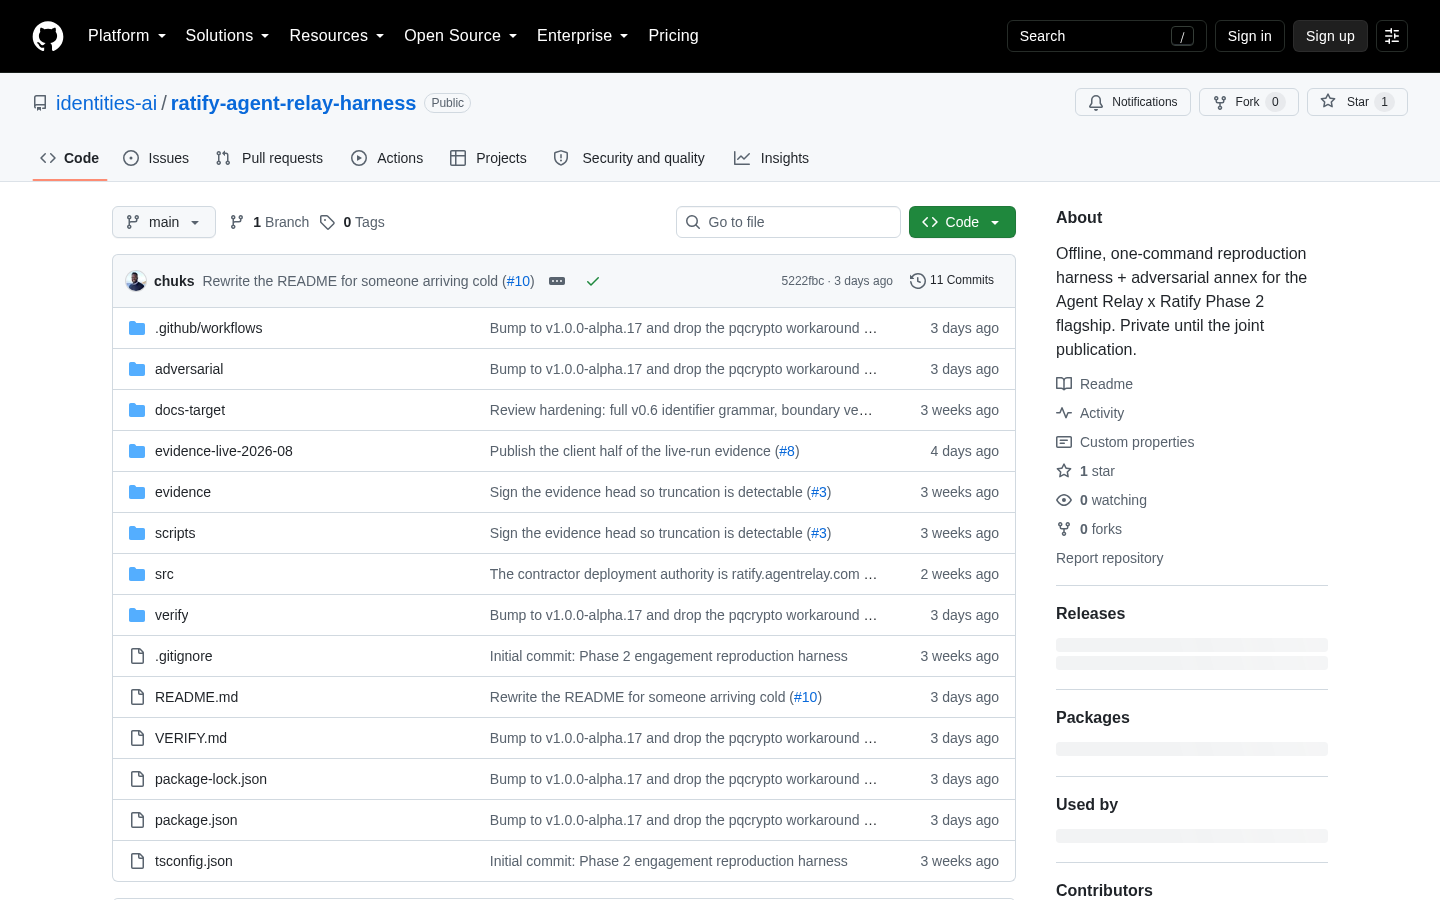This screenshot has width=1440, height=900.
Task: Click the Sign up button
Action: [1330, 36]
